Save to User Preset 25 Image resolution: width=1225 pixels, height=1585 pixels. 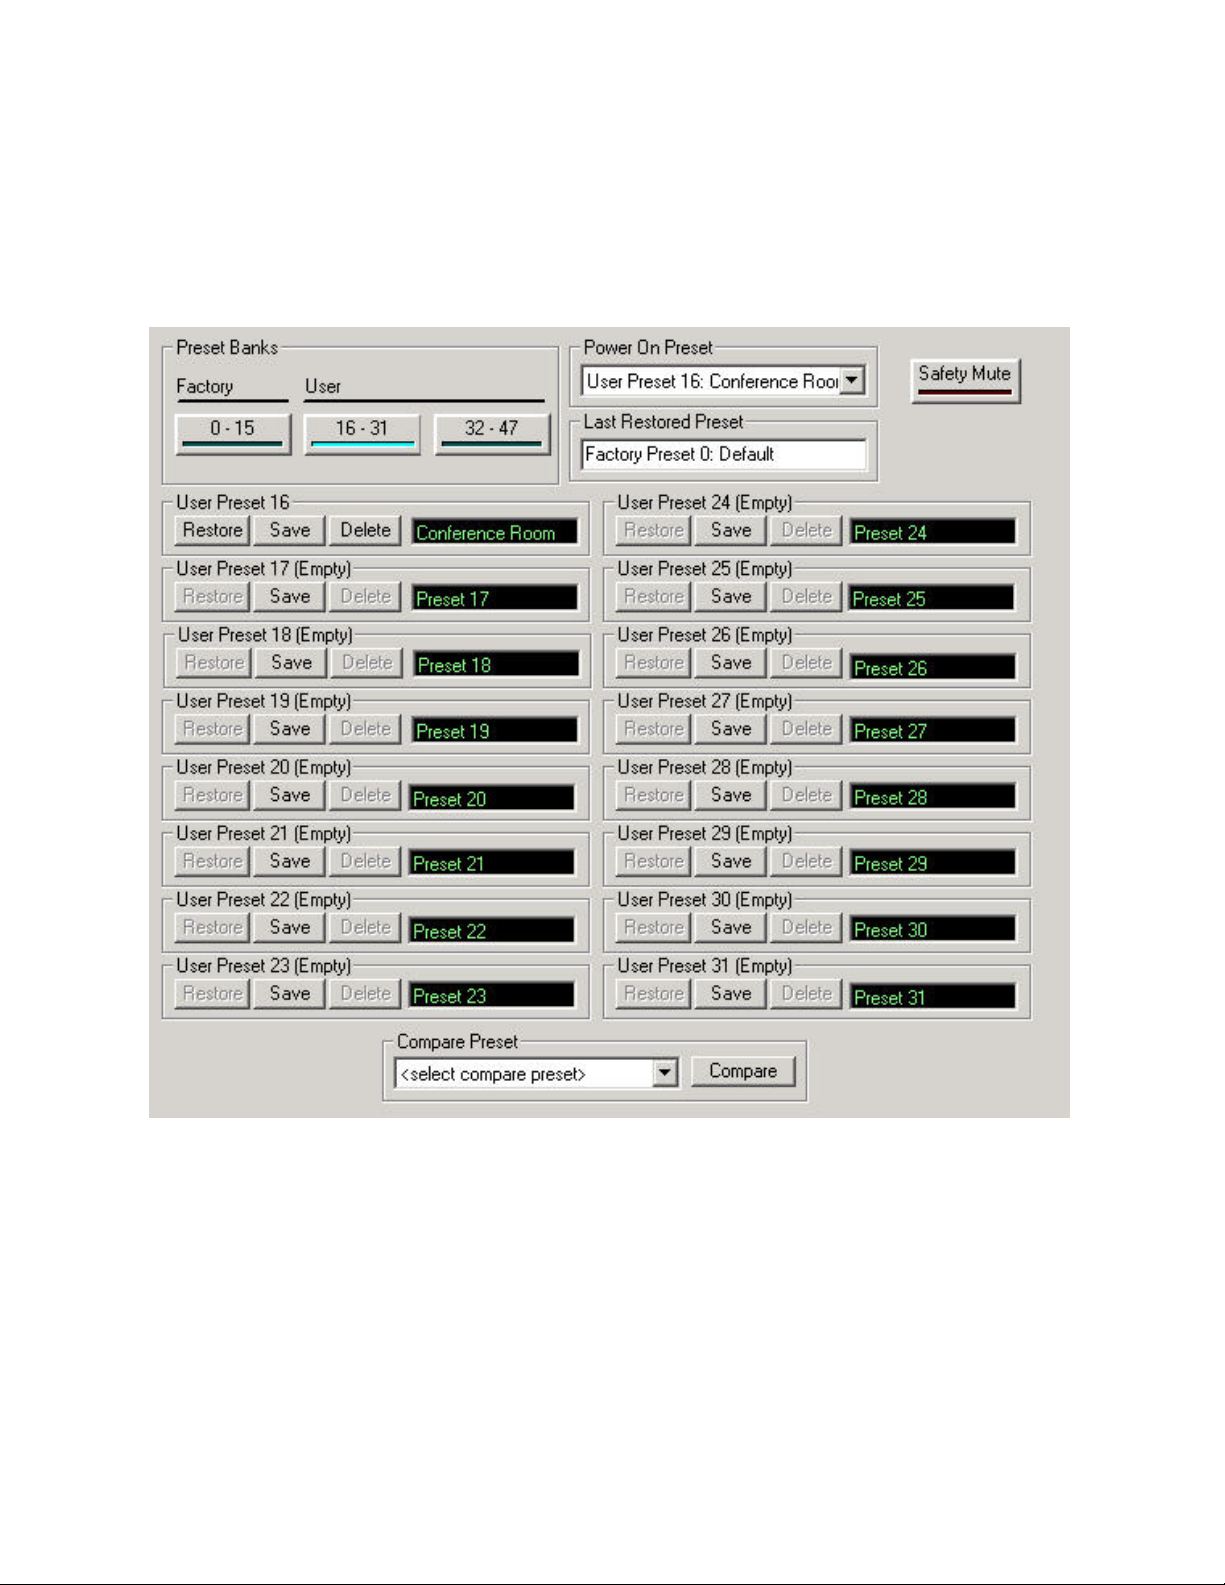[731, 596]
